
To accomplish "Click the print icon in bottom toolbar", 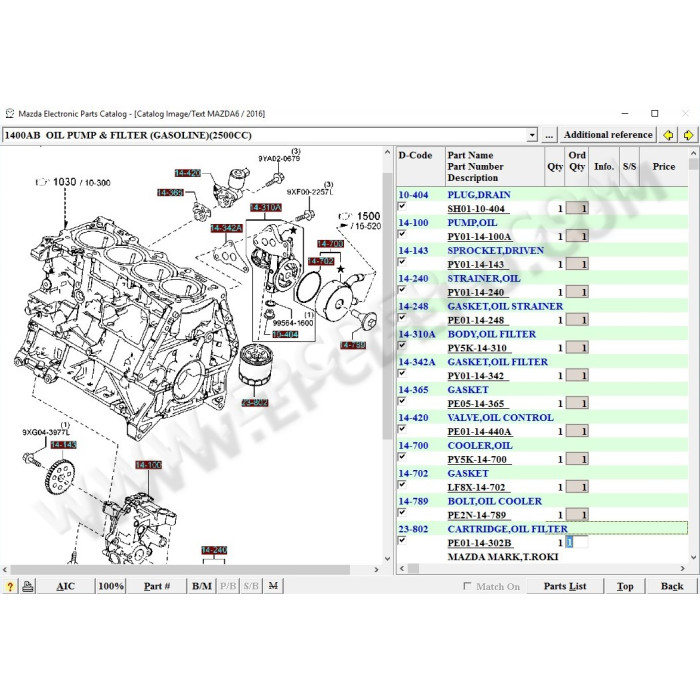I will [28, 586].
